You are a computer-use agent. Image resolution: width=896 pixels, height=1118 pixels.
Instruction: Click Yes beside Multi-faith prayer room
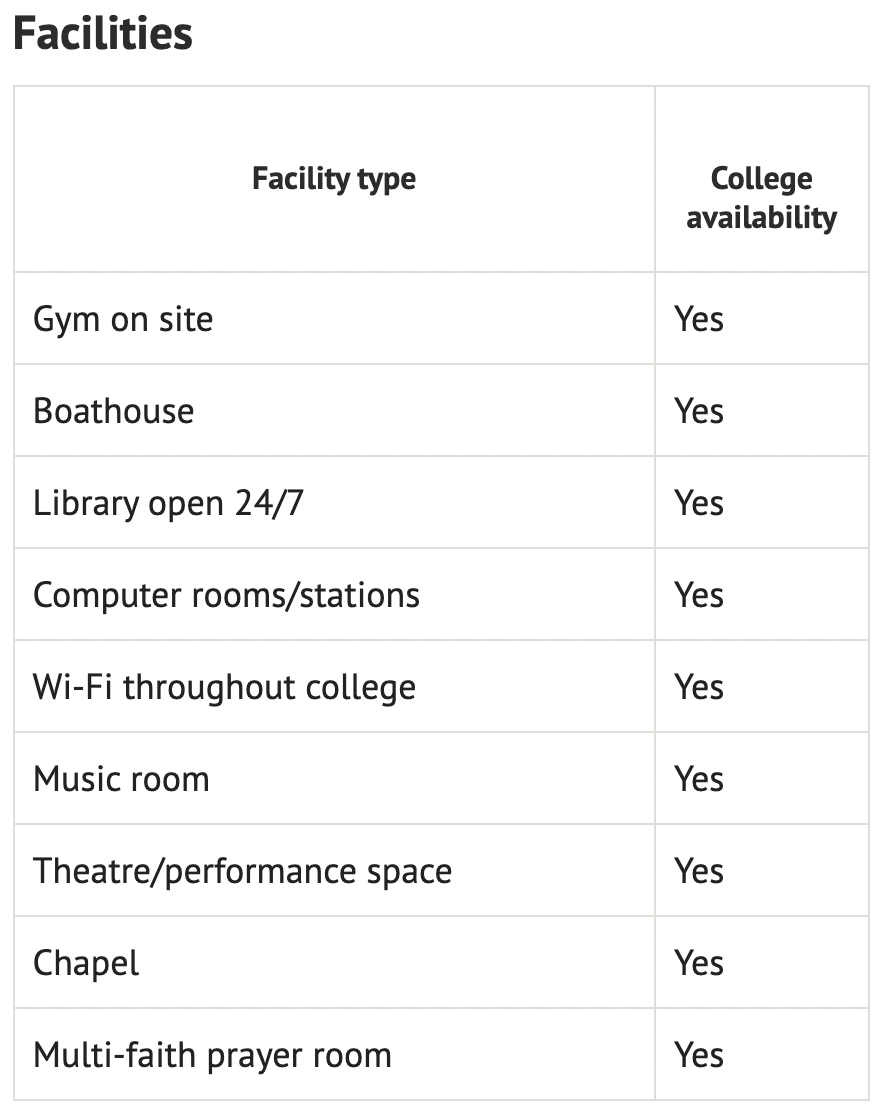point(699,1055)
